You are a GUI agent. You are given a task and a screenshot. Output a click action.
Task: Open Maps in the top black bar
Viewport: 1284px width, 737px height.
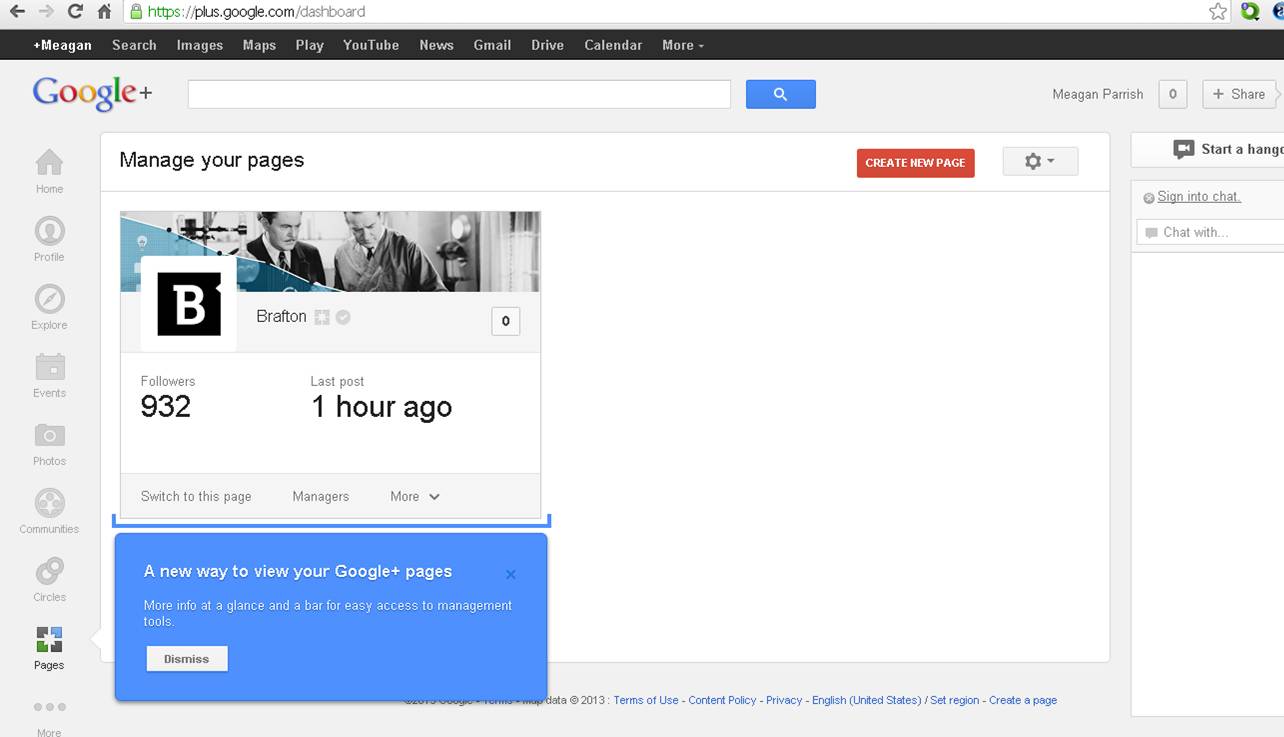click(259, 45)
